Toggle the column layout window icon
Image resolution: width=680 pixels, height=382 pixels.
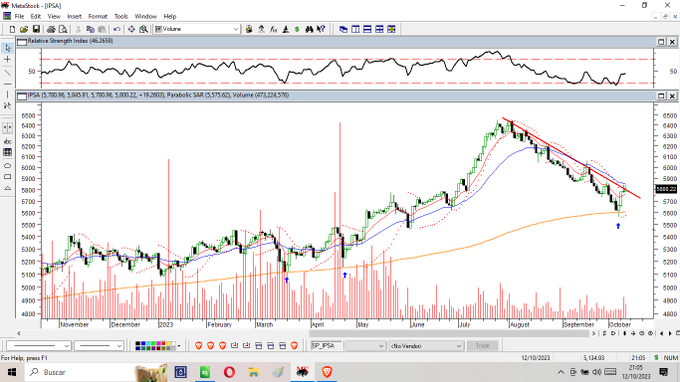click(355, 29)
